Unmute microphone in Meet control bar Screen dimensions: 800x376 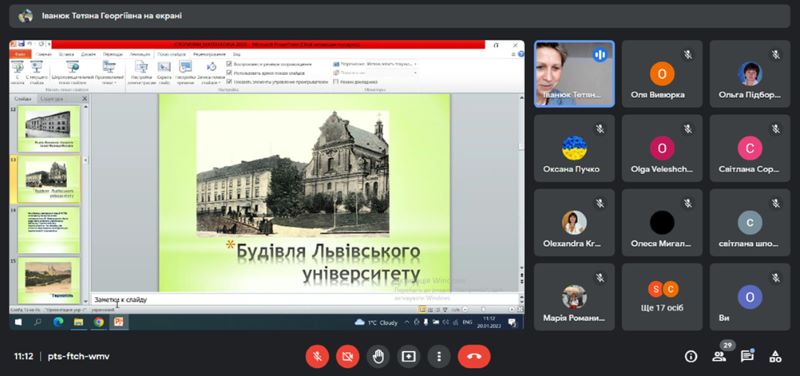coord(317,356)
